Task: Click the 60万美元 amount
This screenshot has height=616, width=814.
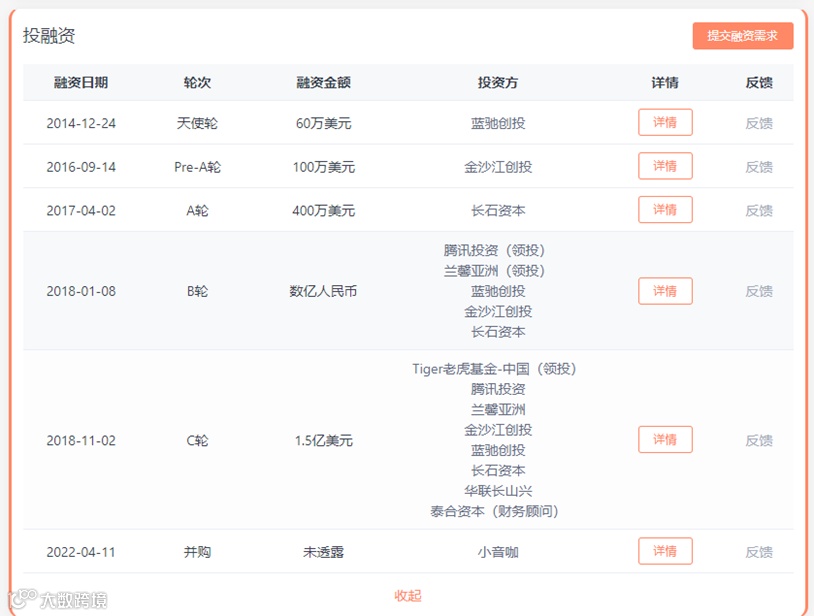Action: (323, 123)
